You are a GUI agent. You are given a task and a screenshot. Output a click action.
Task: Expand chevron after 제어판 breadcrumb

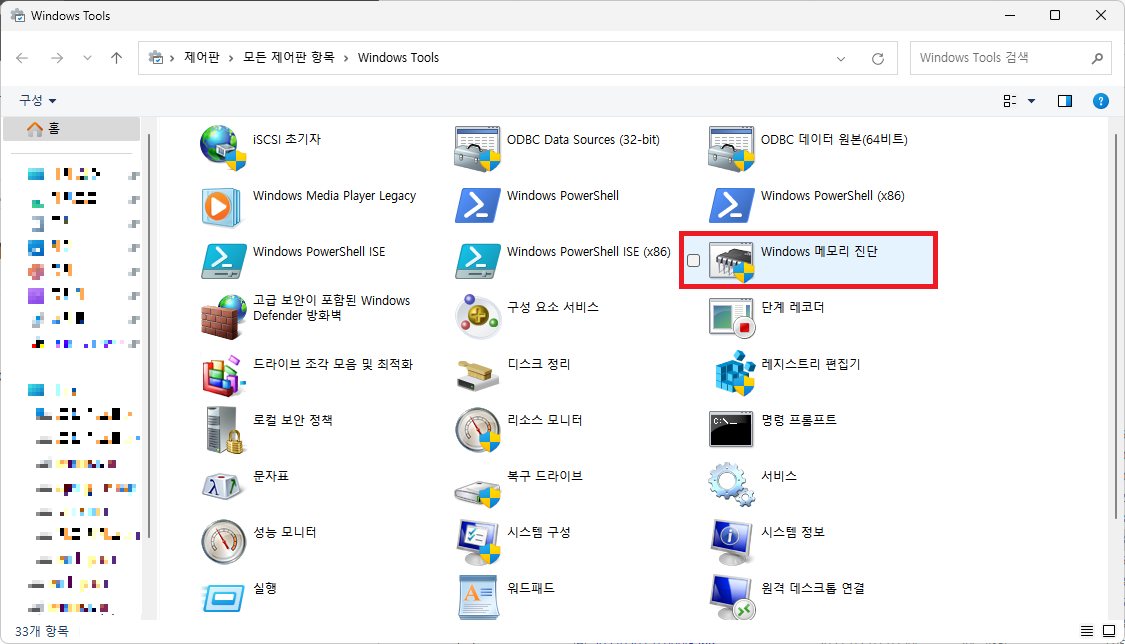[231, 58]
